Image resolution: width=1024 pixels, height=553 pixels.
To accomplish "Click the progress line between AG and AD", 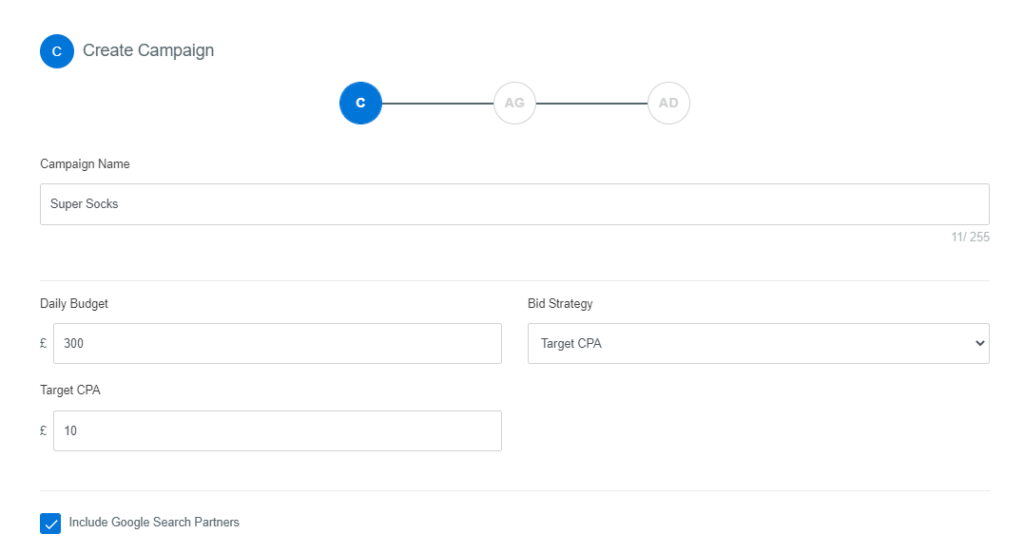I will (592, 103).
